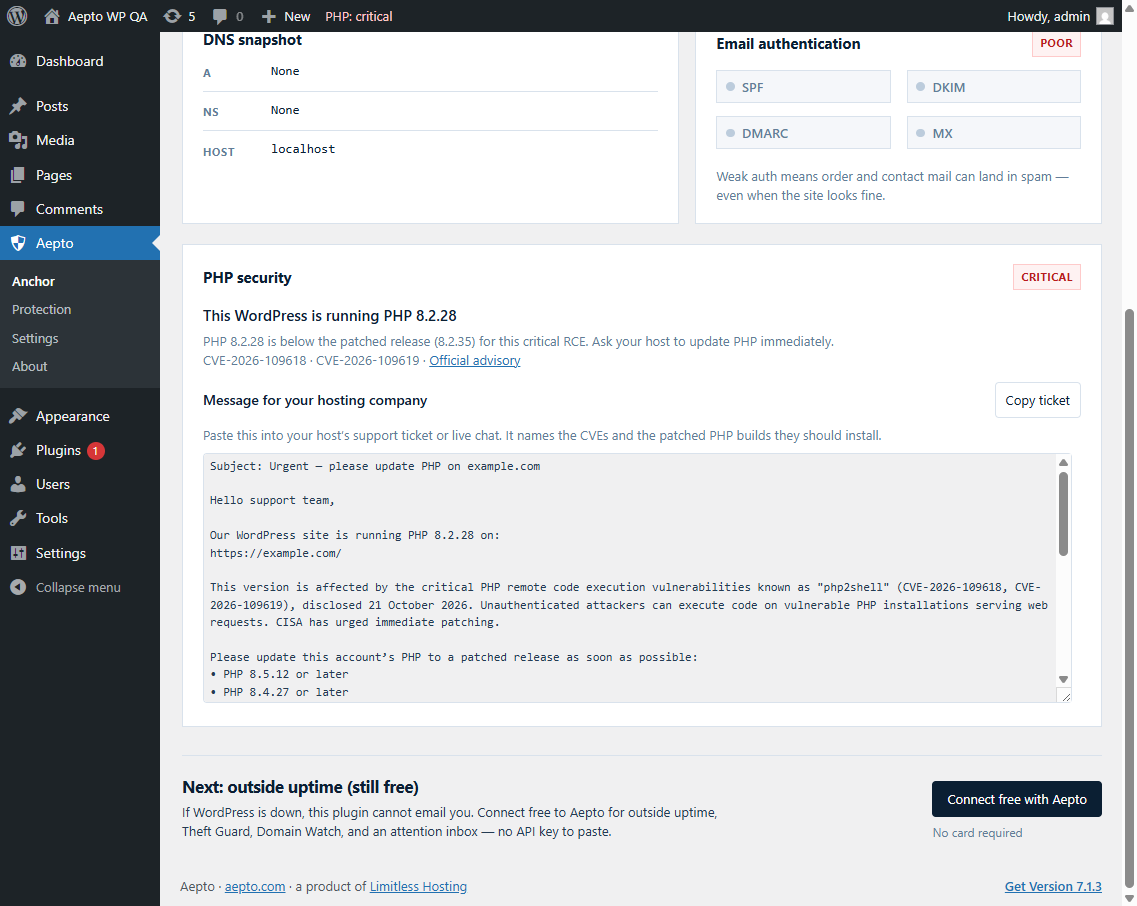Open the Dashboard menu item
Viewport: 1137px width, 906px height.
80,62
